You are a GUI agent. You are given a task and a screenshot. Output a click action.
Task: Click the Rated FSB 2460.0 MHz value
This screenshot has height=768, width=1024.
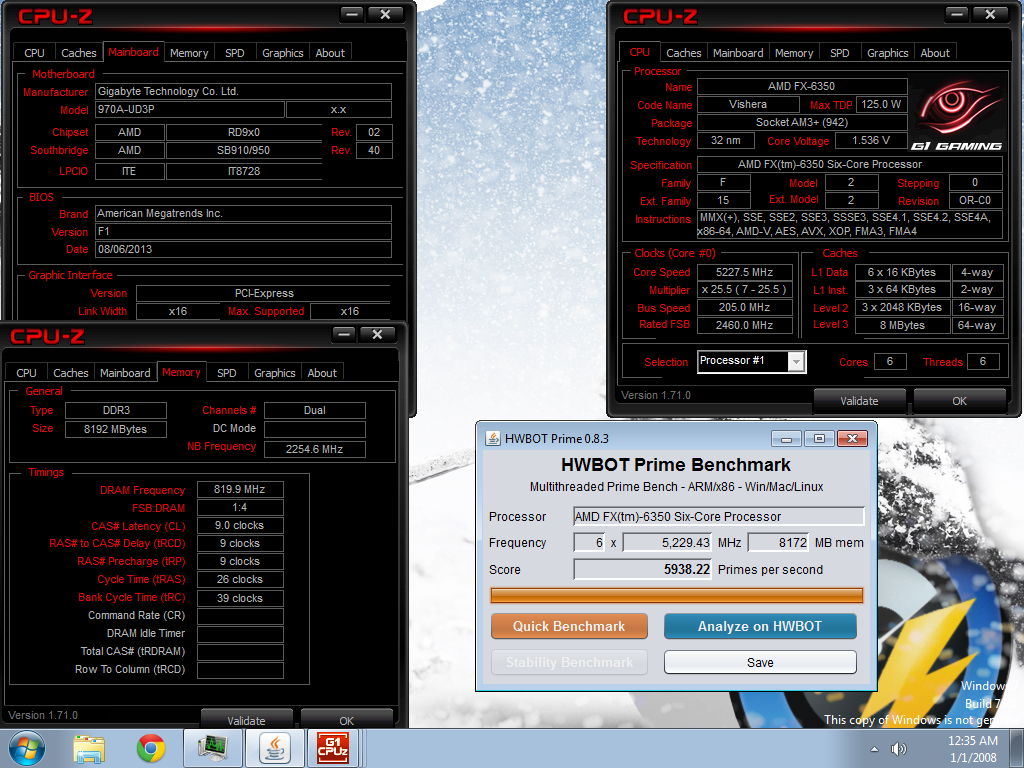(744, 325)
